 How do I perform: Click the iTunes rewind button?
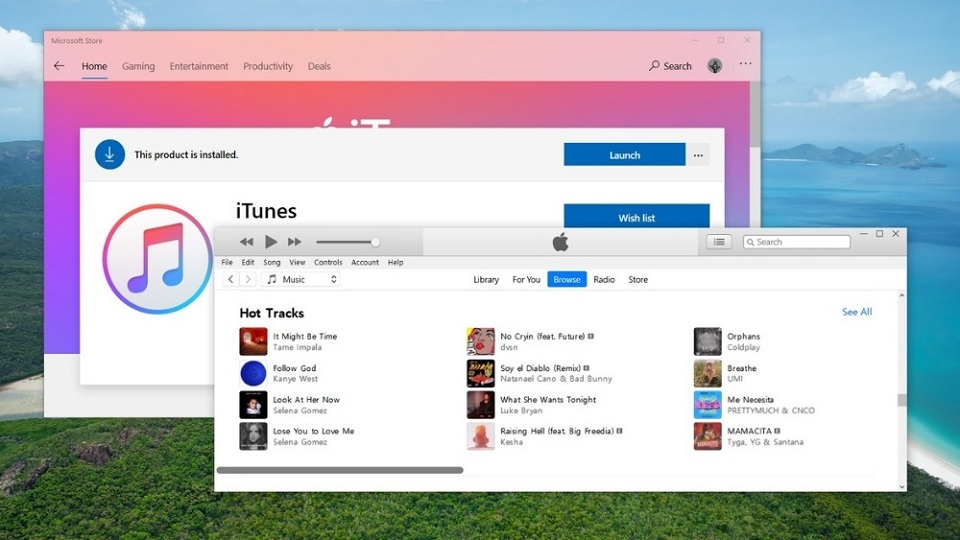coord(246,242)
